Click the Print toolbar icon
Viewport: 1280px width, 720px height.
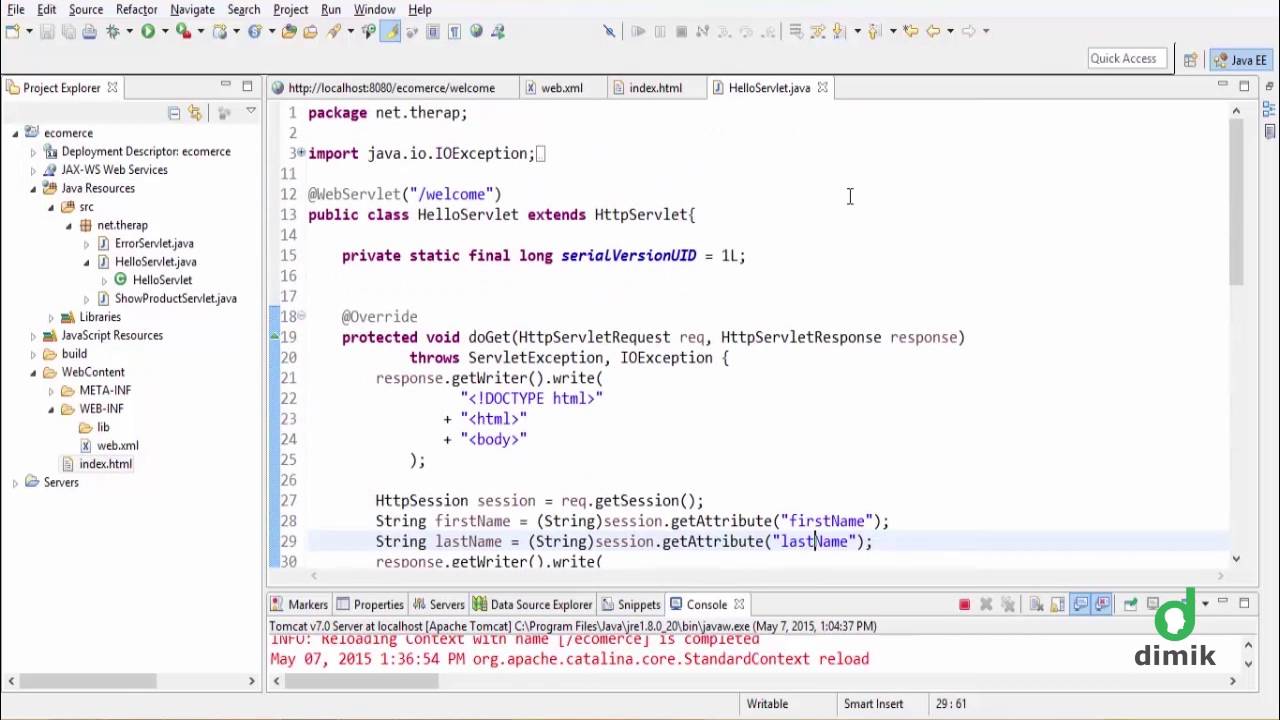coord(89,31)
